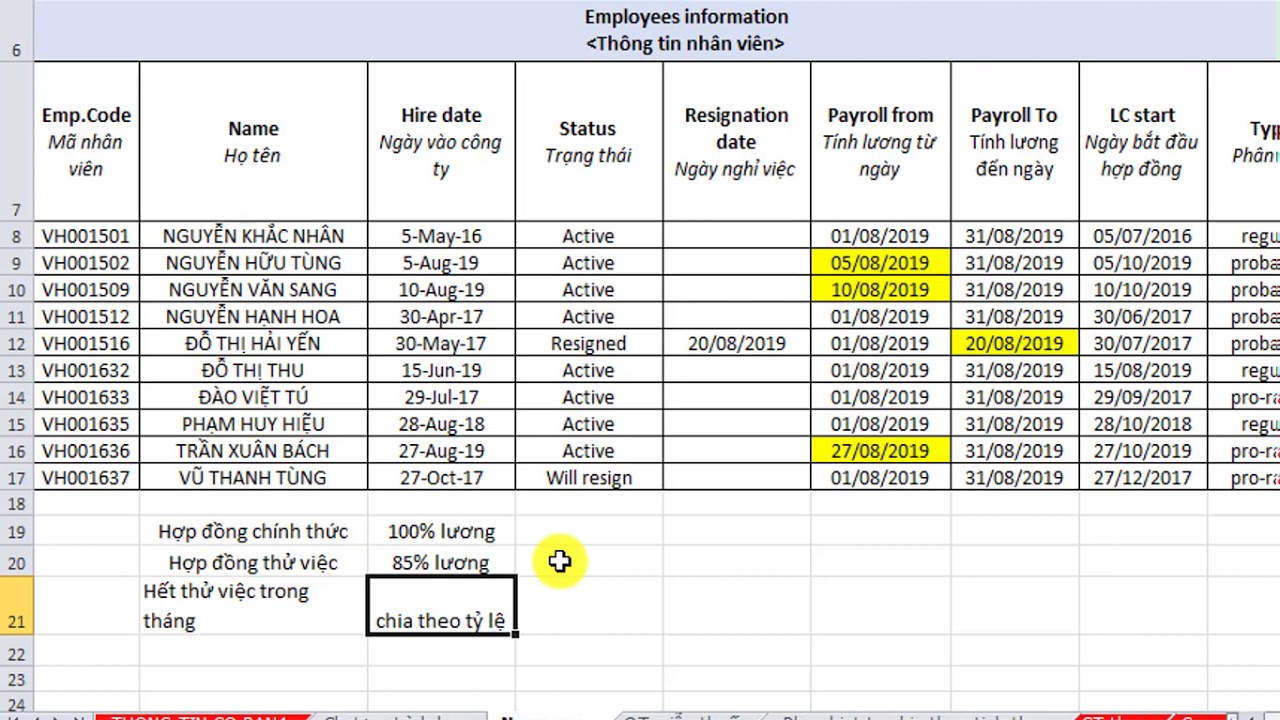Image resolution: width=1280 pixels, height=720 pixels.
Task: Click the 'Emp.Code Mã nhân viên' column header
Action: tap(86, 142)
